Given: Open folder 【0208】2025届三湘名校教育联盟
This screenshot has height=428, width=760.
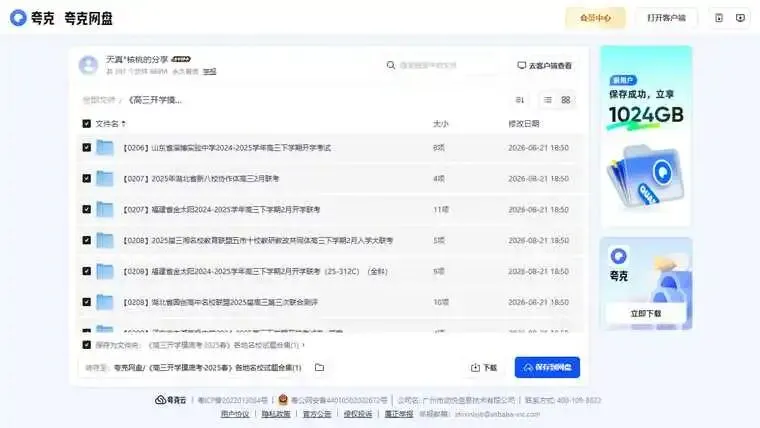Looking at the screenshot, I should [x=257, y=240].
